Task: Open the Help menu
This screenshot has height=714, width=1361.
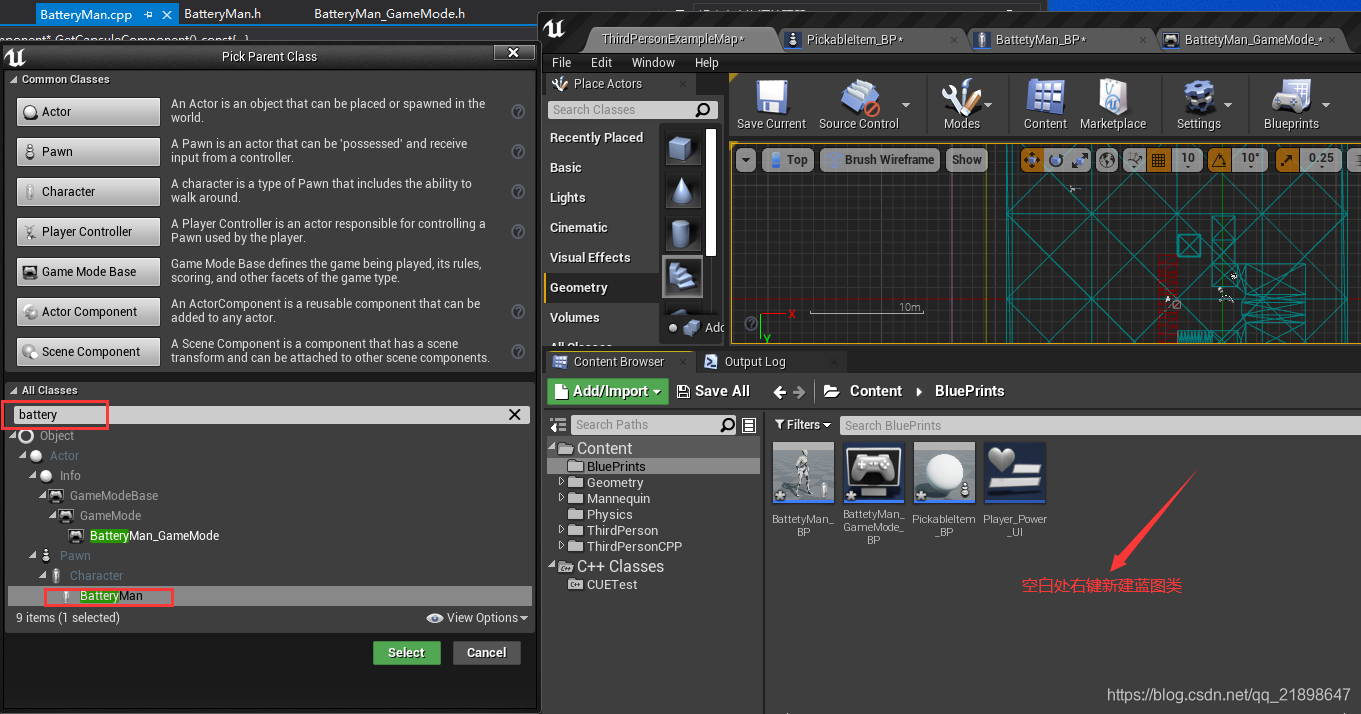Action: (707, 62)
